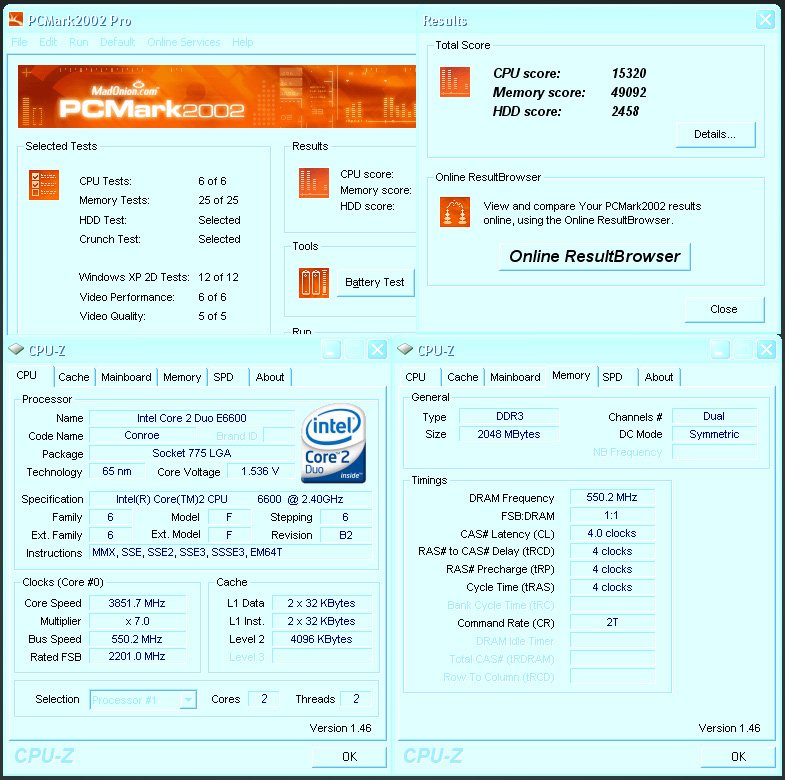This screenshot has width=785, height=780.
Task: Close the left CPU-Z window
Action: click(x=377, y=349)
